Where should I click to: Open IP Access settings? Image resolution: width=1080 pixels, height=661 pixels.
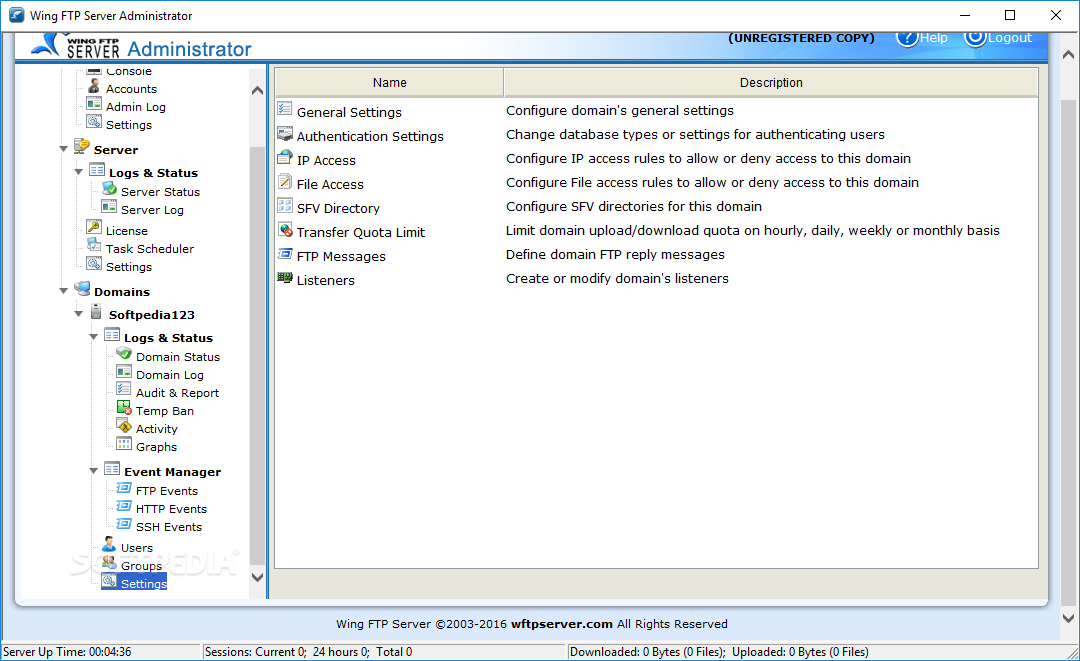326,160
